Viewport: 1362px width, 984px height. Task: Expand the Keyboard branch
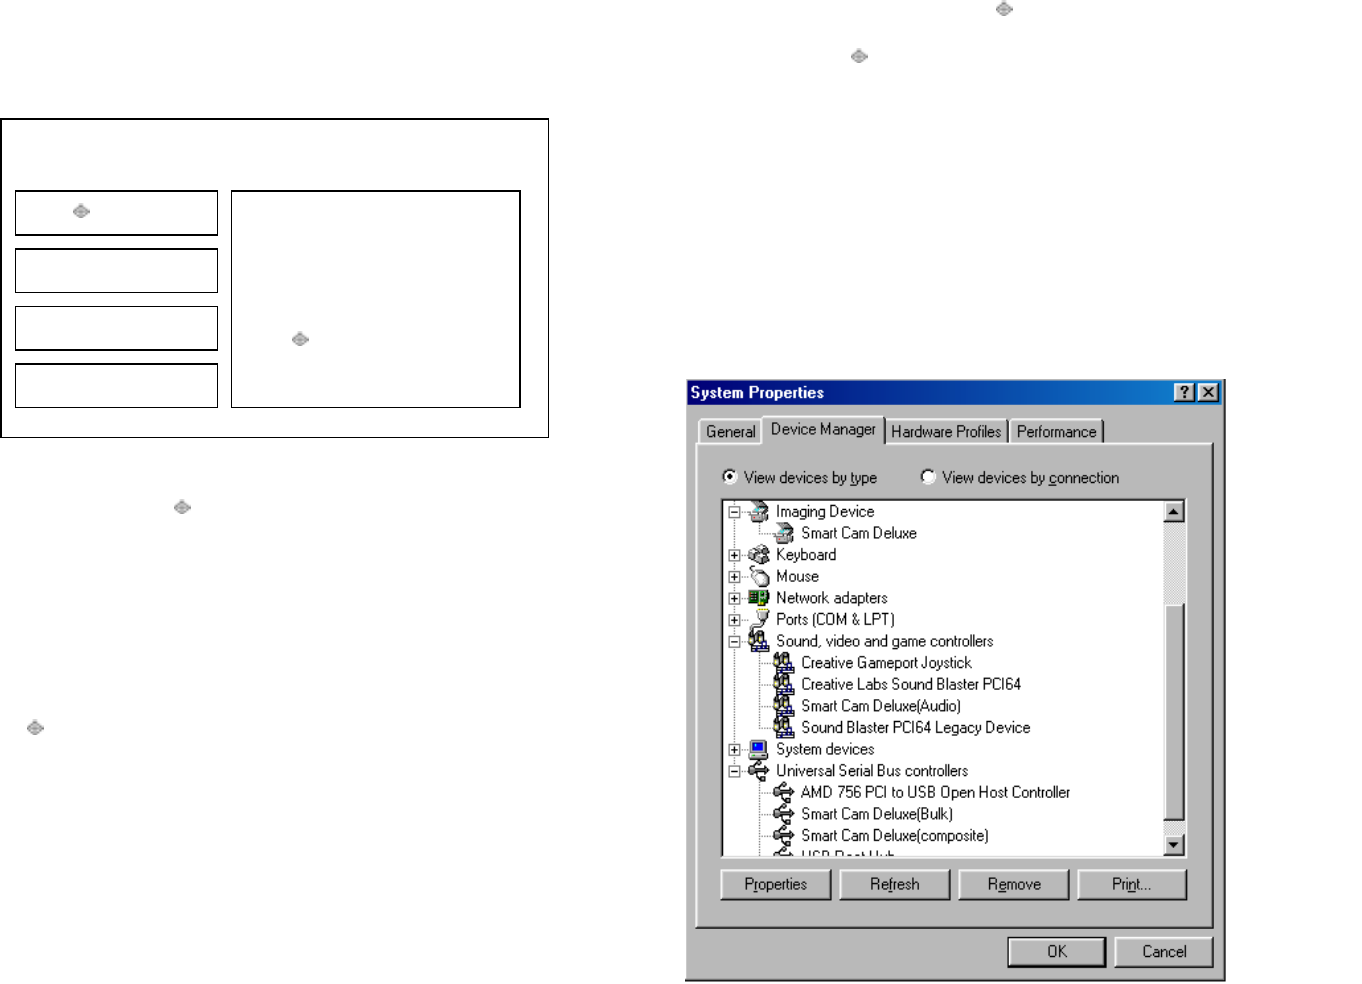734,555
